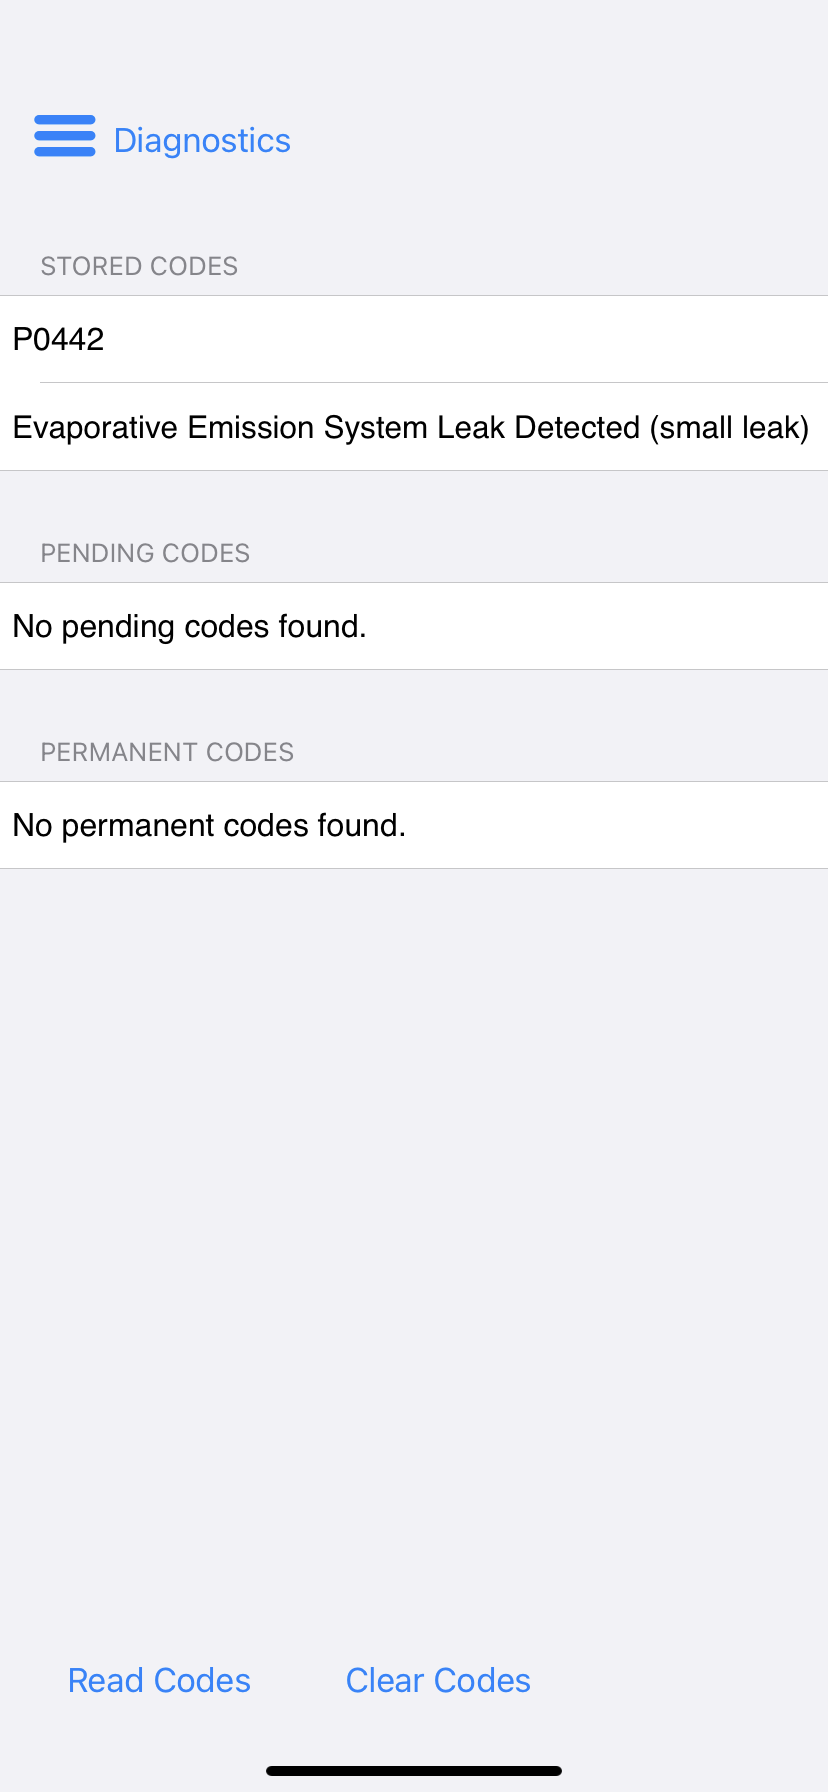The height and width of the screenshot is (1792, 828).
Task: Tap the Clear Codes button
Action: 438,1680
